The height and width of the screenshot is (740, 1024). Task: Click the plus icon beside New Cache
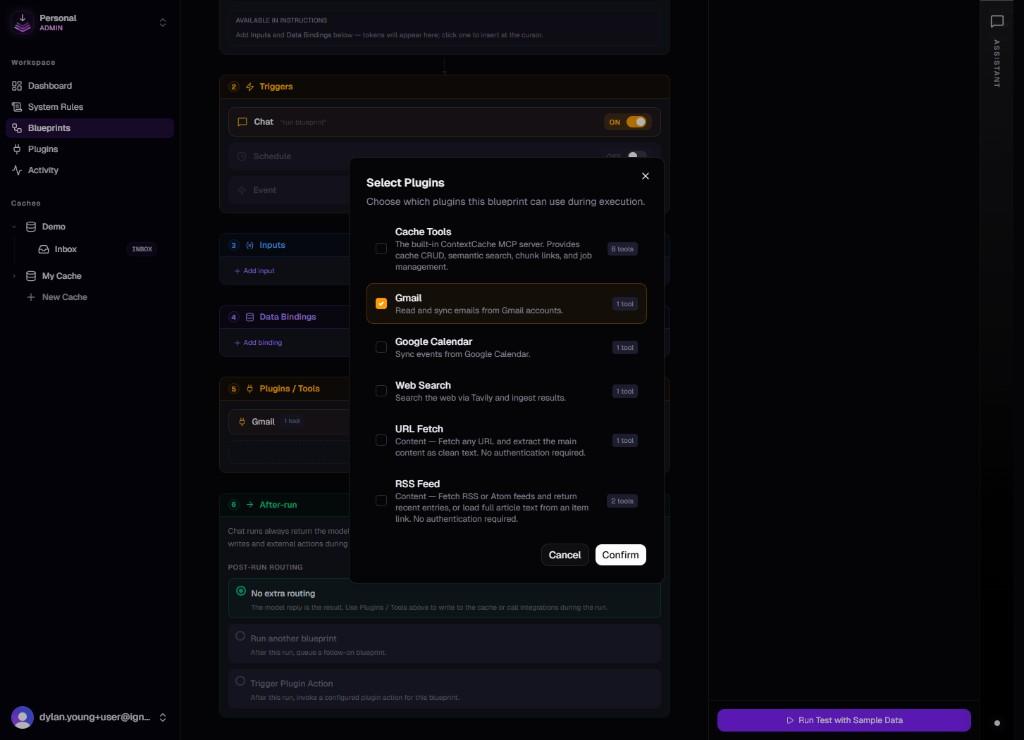31,297
